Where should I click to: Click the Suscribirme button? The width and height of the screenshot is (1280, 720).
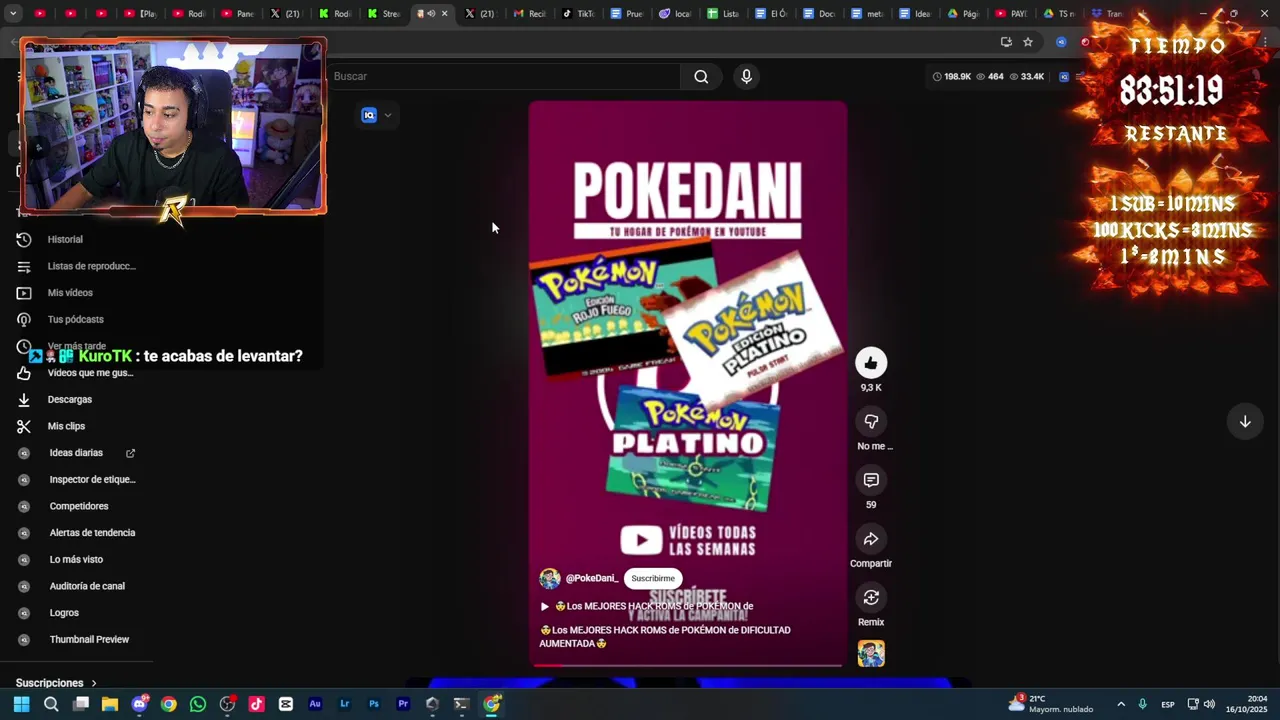coord(653,578)
